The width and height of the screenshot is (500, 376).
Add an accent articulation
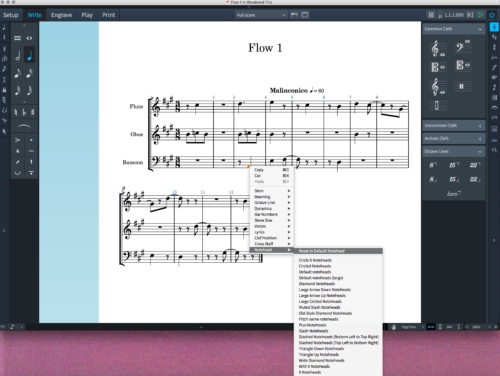point(17,140)
